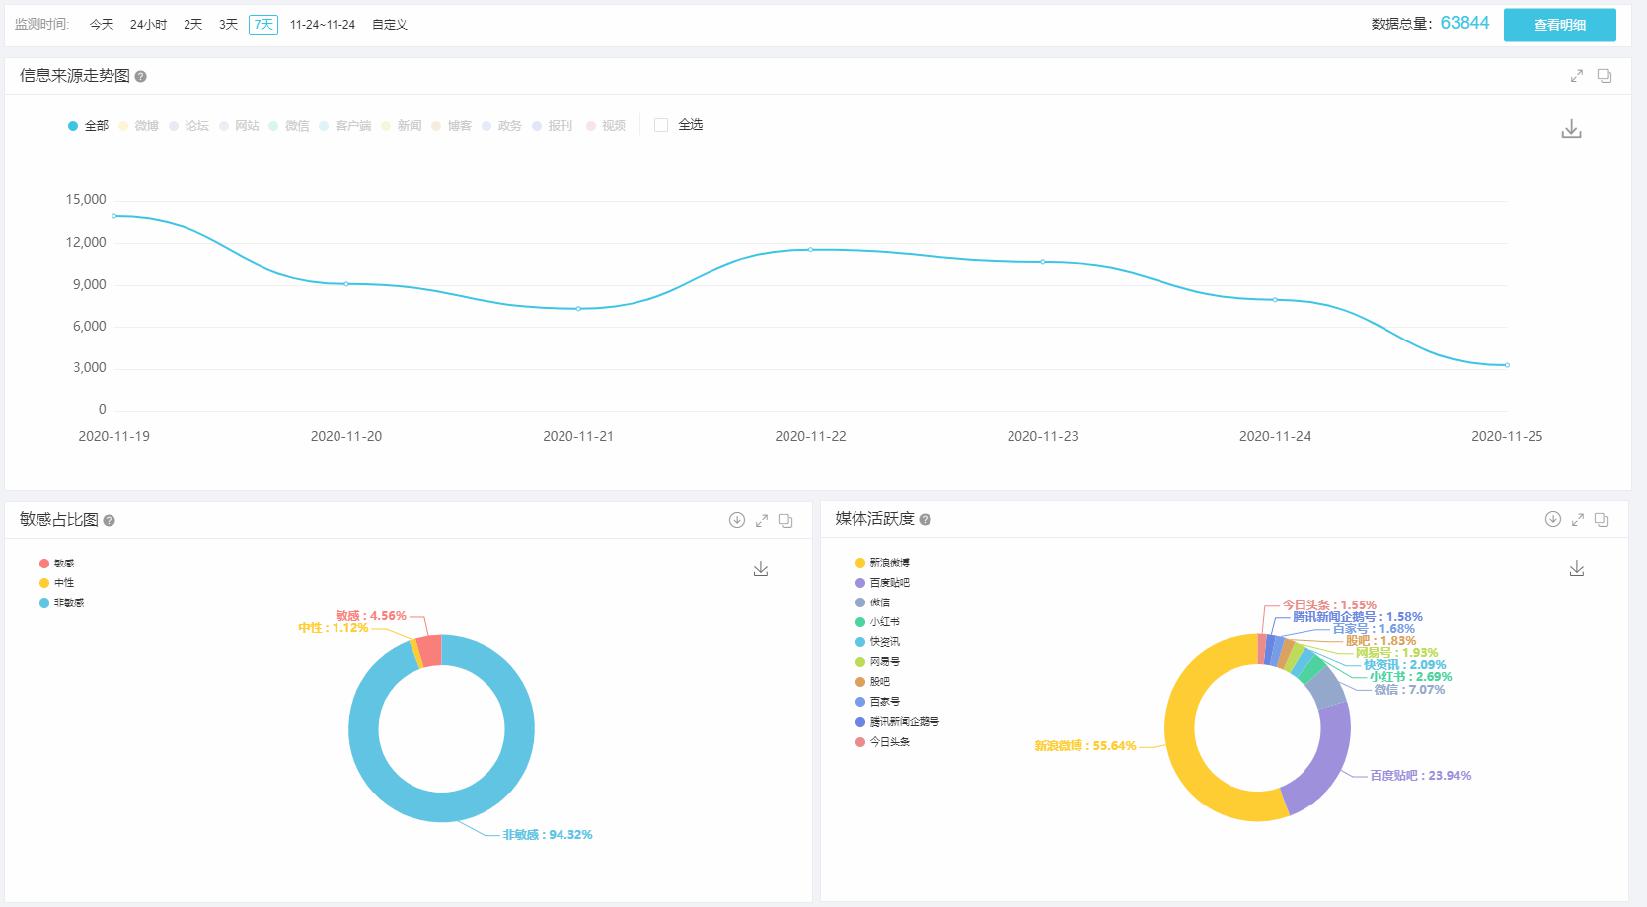Click the 2020-11-22 data point on trend line

point(810,249)
